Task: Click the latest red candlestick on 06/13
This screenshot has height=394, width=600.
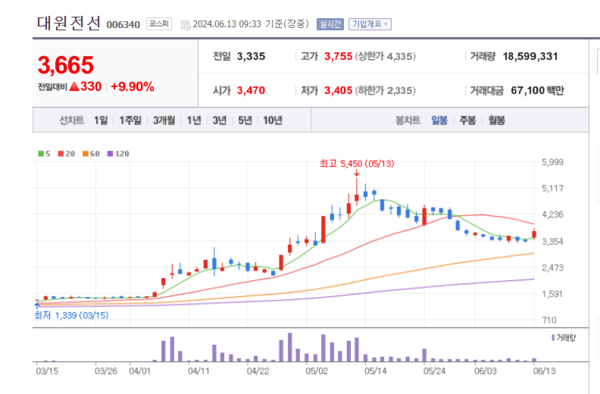Action: 534,234
